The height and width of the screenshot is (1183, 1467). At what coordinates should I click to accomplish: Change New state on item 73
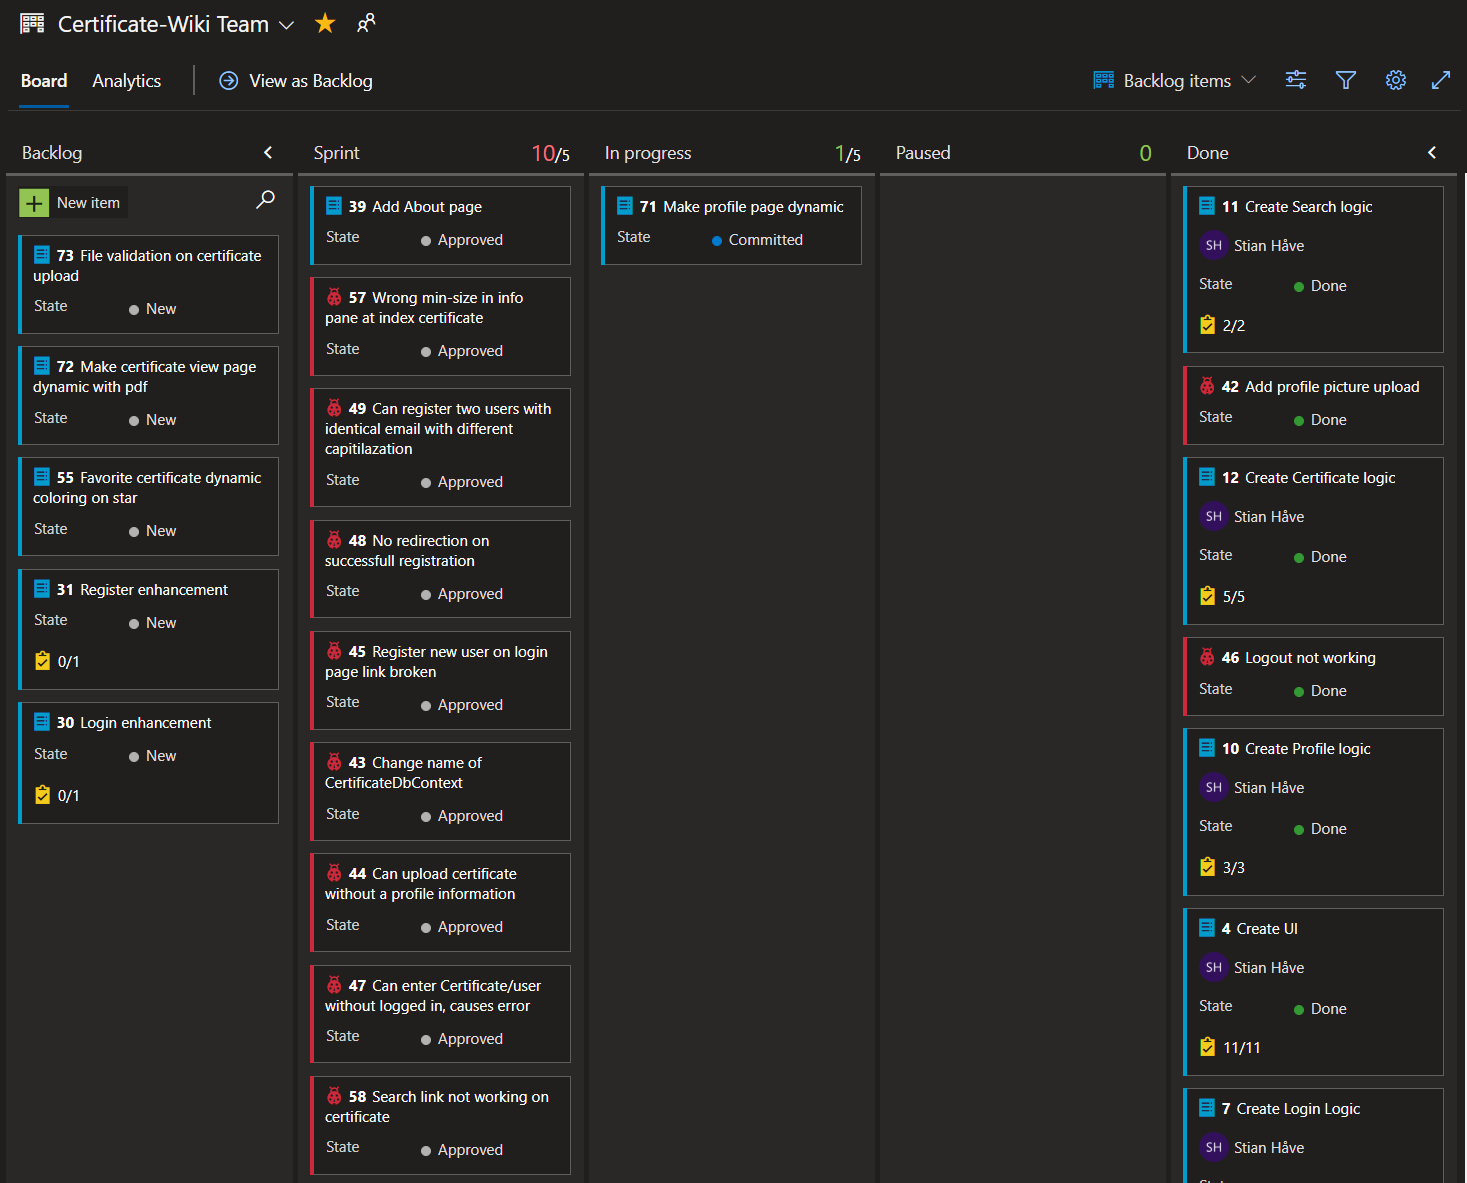[152, 309]
